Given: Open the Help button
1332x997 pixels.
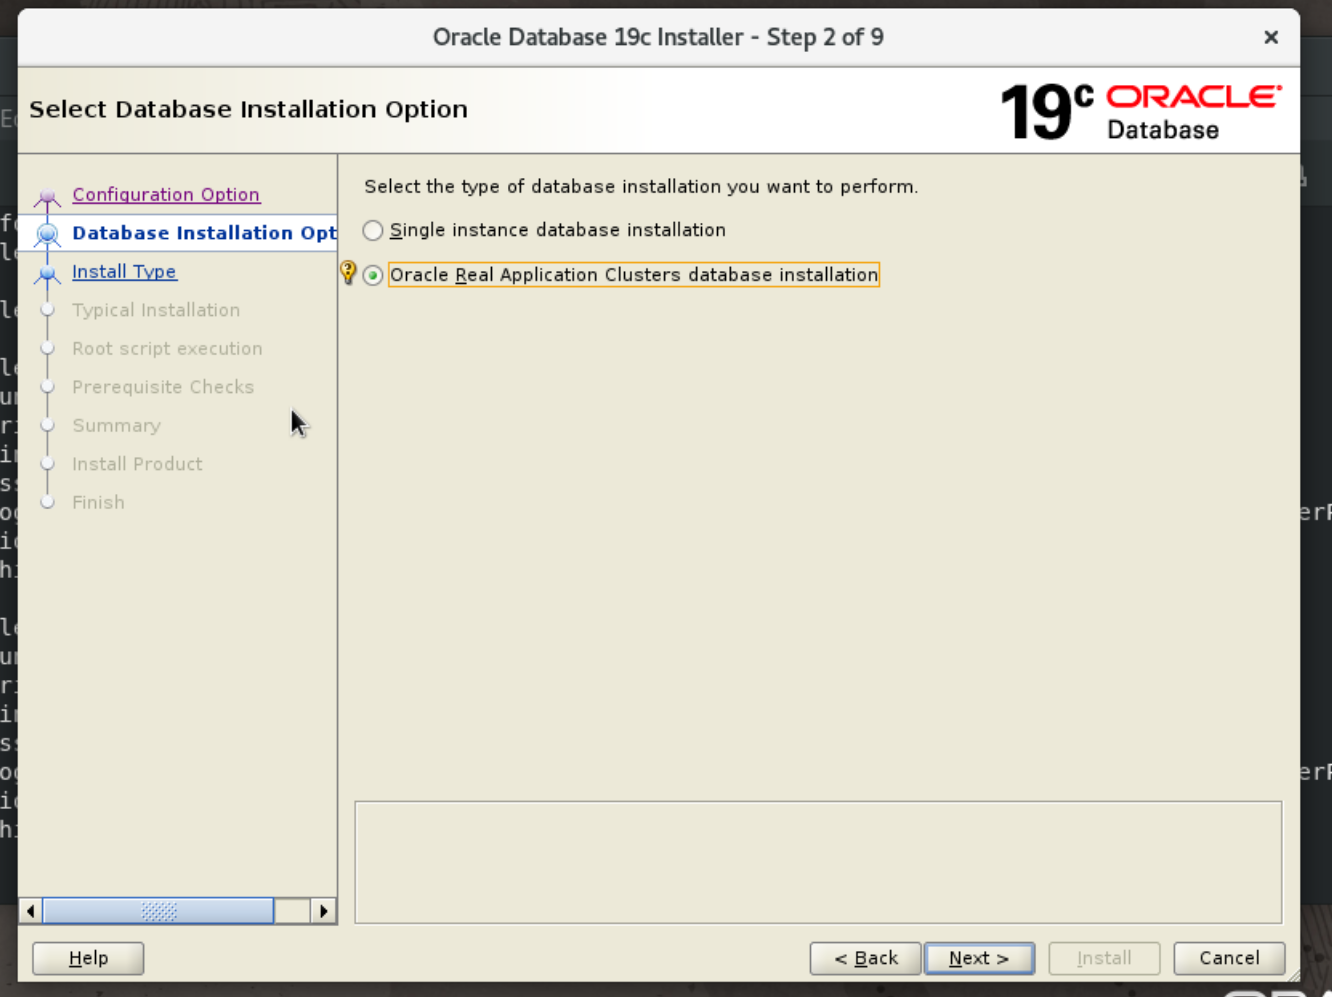Looking at the screenshot, I should 88,958.
